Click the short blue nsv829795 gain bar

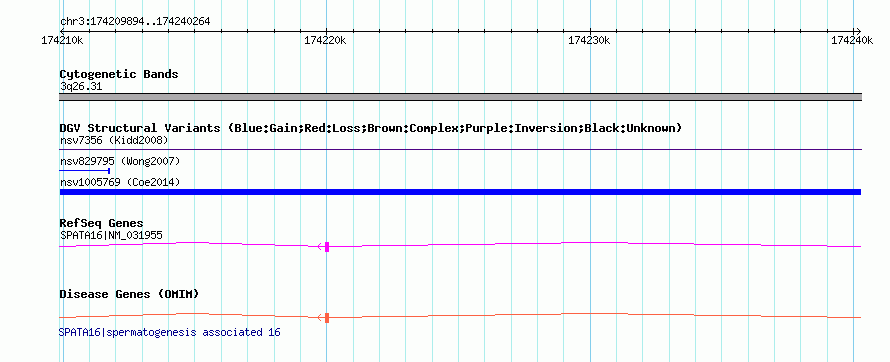85,171
